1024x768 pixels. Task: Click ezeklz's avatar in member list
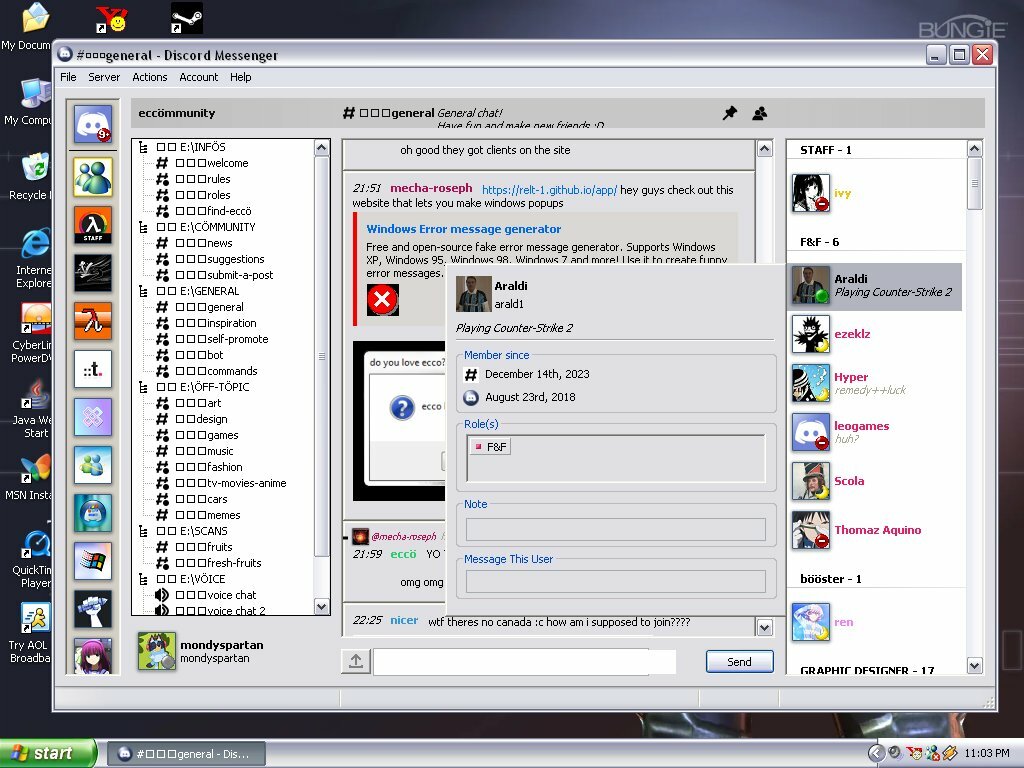811,334
